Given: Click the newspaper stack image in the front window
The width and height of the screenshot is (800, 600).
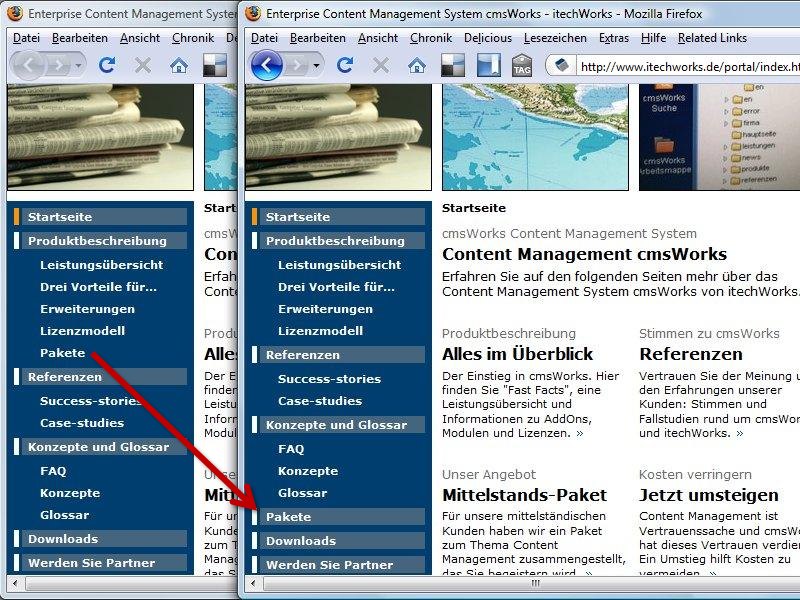Looking at the screenshot, I should [338, 137].
